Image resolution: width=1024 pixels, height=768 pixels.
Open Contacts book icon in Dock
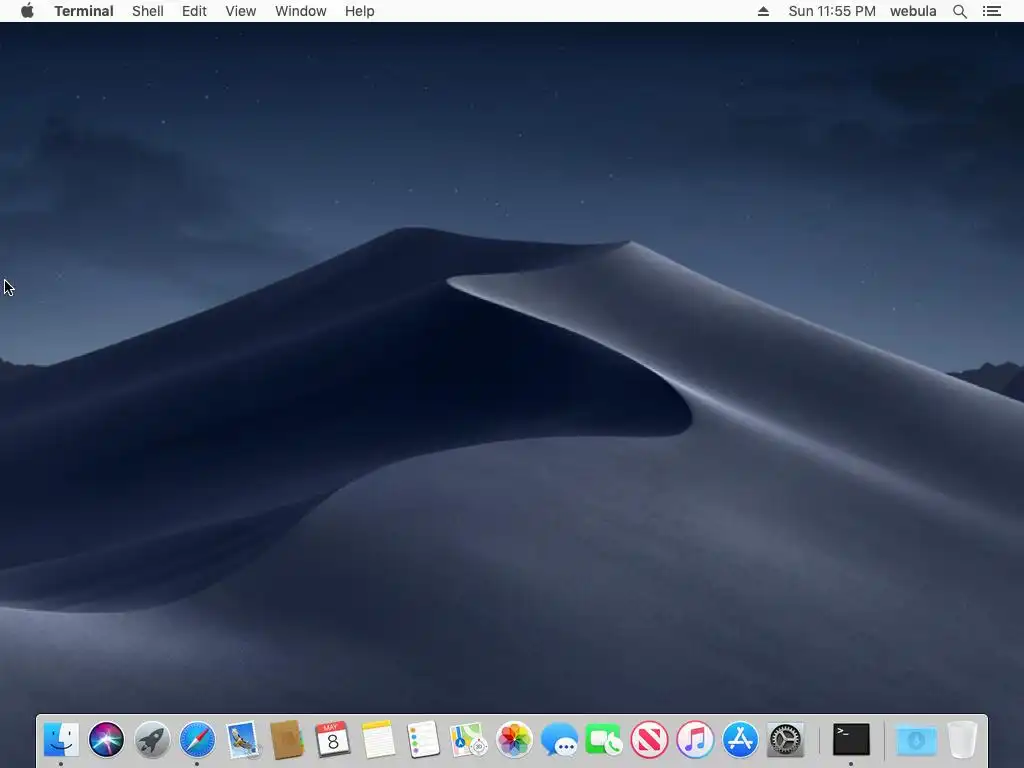(x=287, y=740)
